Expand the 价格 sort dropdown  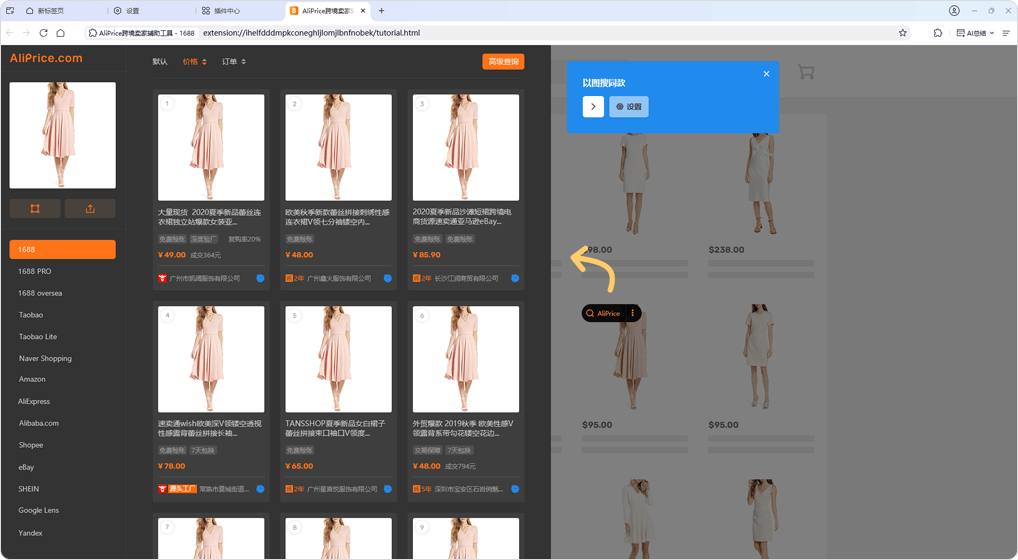(x=194, y=62)
